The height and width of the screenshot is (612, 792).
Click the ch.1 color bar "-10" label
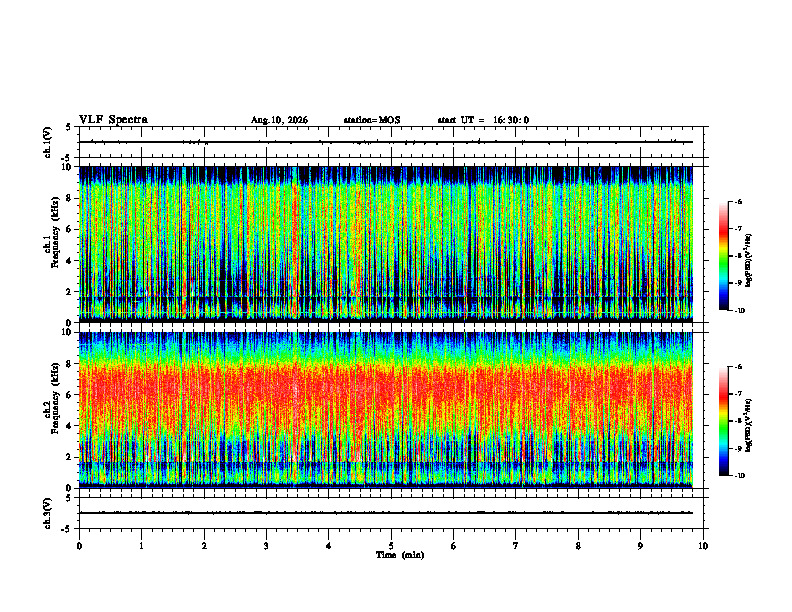[x=739, y=311]
